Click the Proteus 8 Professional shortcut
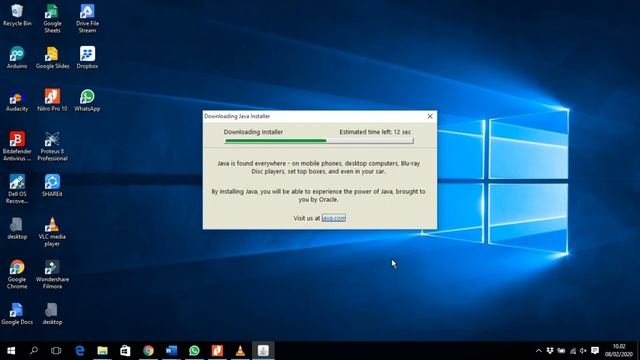The image size is (640, 360). (x=52, y=146)
